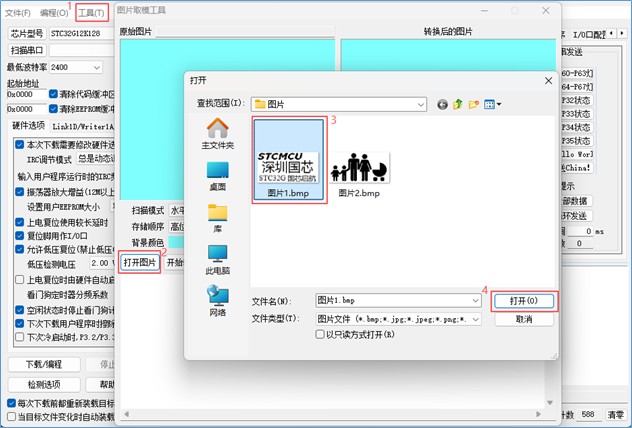Toggle 每次下载前都重新装载目标文件

(x=12, y=403)
